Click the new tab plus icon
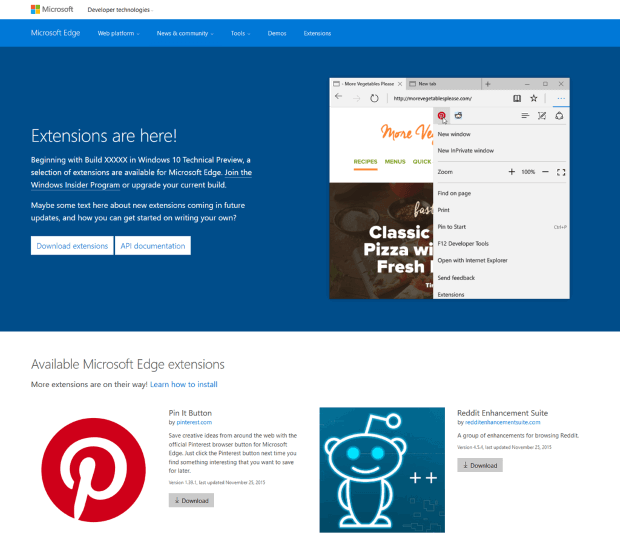This screenshot has width=620, height=539. pos(488,84)
